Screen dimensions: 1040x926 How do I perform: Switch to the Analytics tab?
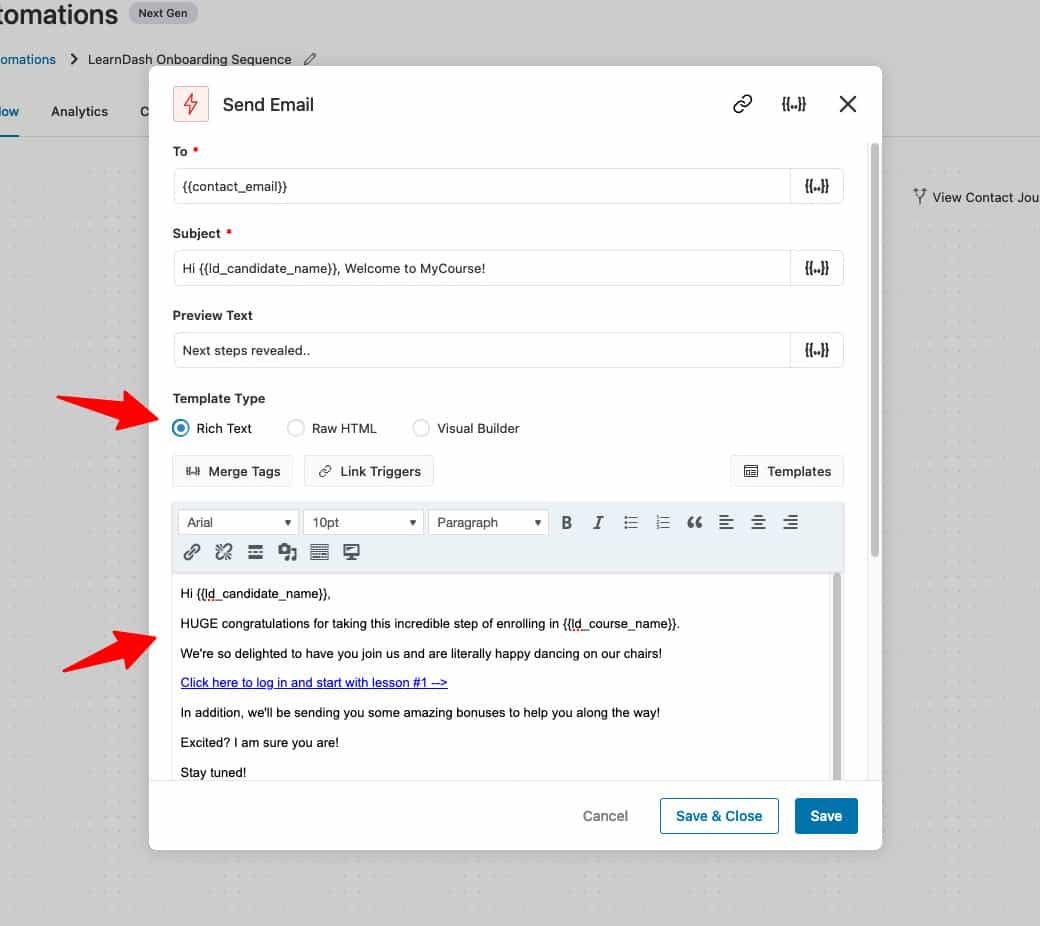coord(79,111)
